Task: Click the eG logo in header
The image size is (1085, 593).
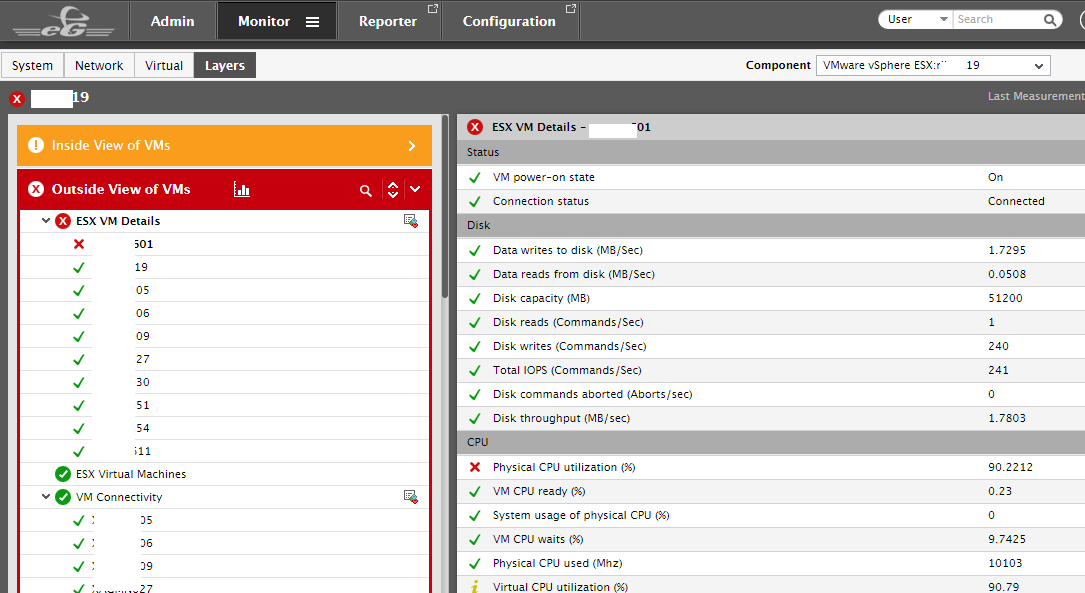Action: coord(64,21)
